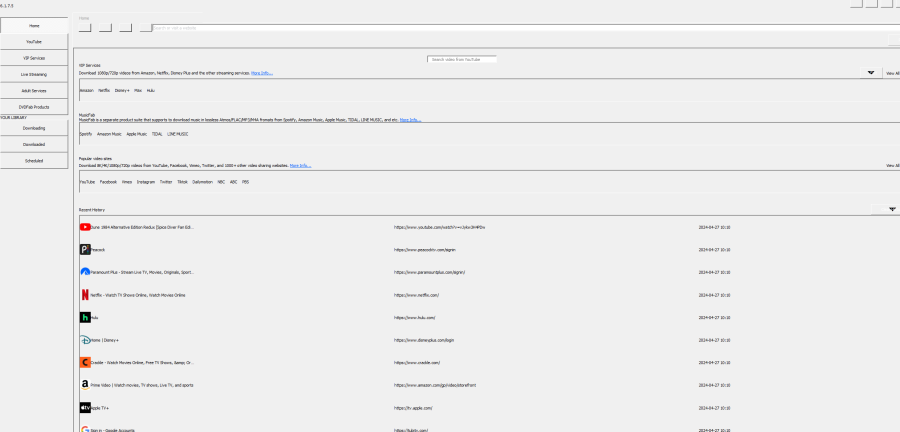Viewport: 900px width, 432px height.
Task: Open the Disney+ icon in history
Action: click(x=85, y=340)
